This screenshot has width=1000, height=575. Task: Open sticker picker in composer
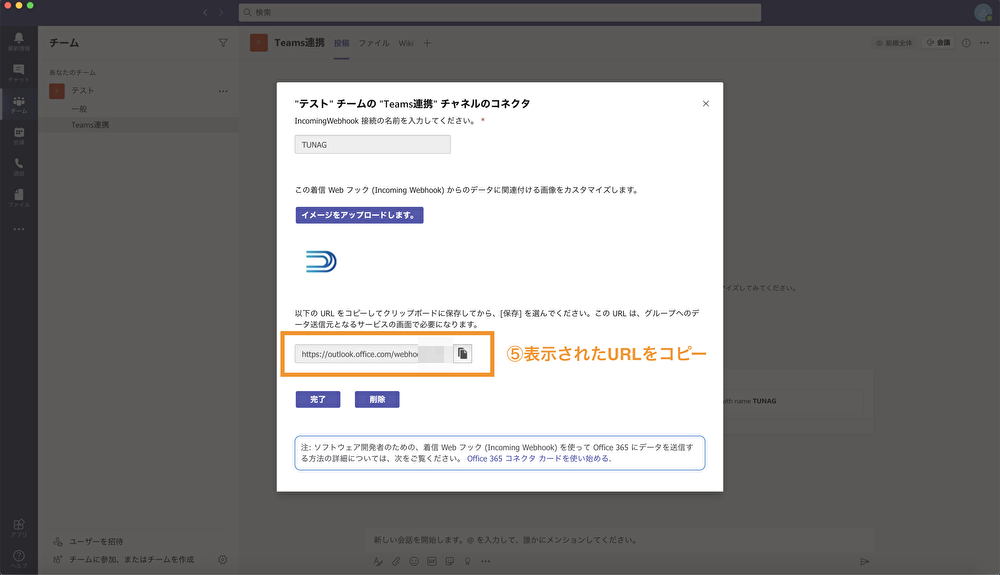(x=450, y=562)
